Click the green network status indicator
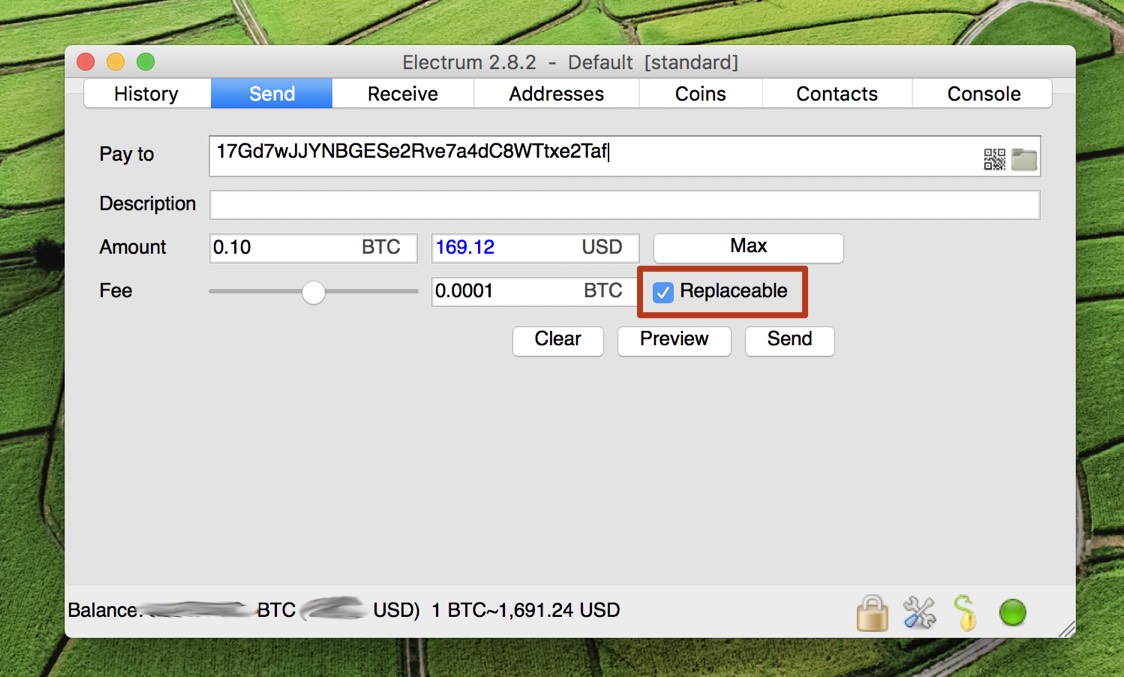This screenshot has height=677, width=1124. [x=1012, y=612]
